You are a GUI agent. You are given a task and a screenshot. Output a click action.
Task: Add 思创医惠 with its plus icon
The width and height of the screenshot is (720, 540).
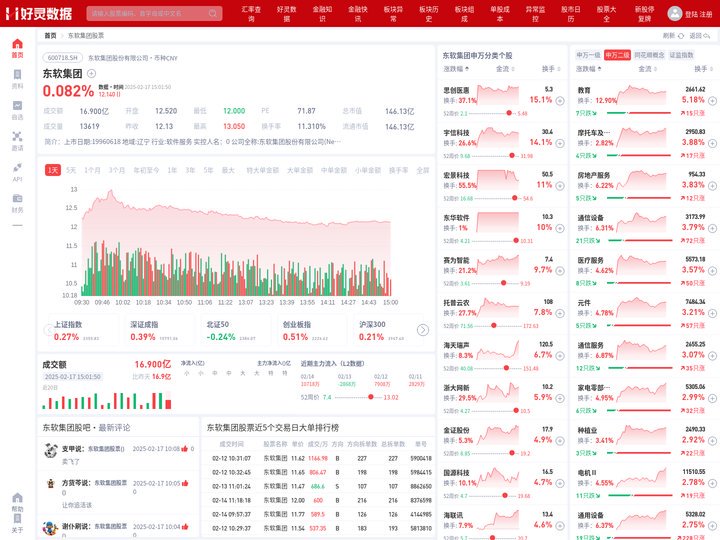pyautogui.click(x=560, y=101)
